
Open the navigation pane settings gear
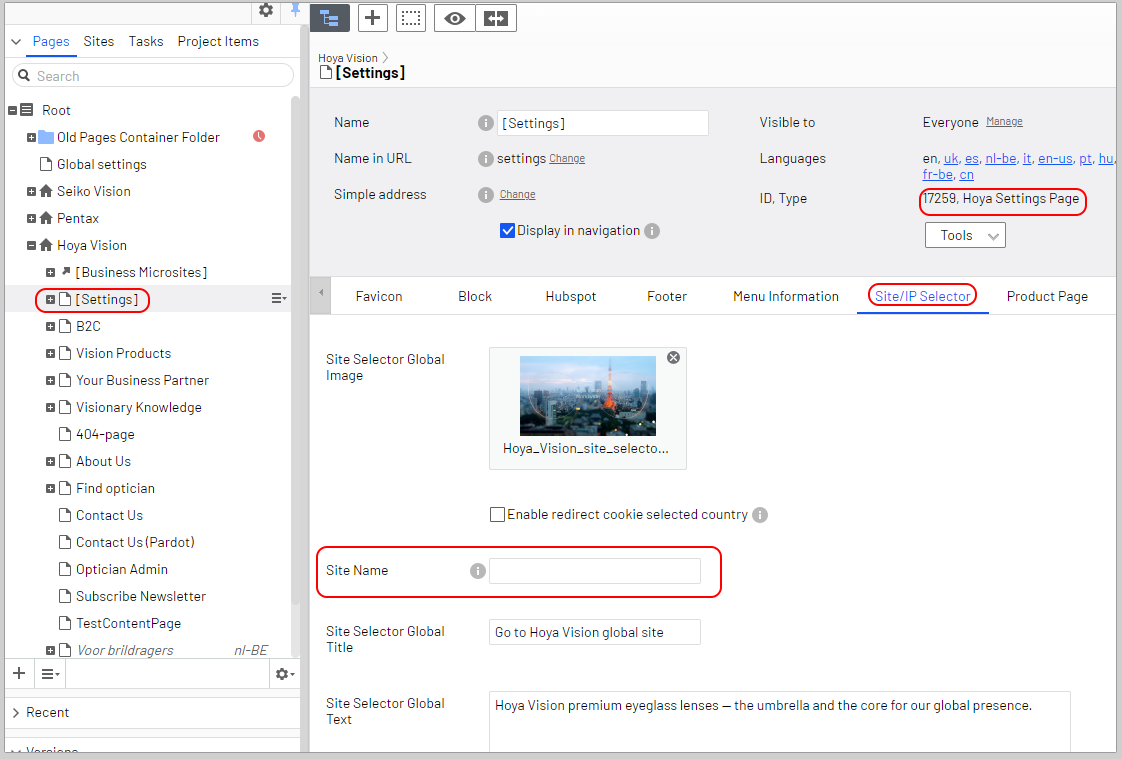point(265,10)
